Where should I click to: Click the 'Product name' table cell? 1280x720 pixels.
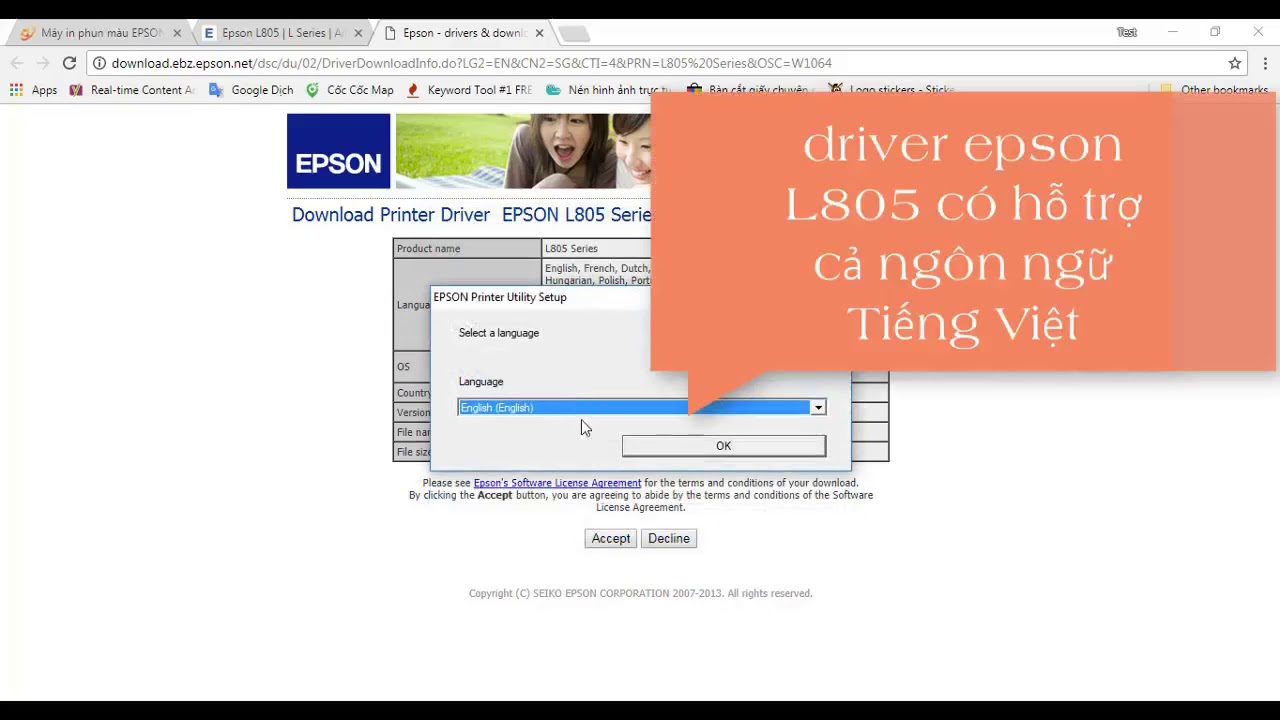tap(467, 248)
